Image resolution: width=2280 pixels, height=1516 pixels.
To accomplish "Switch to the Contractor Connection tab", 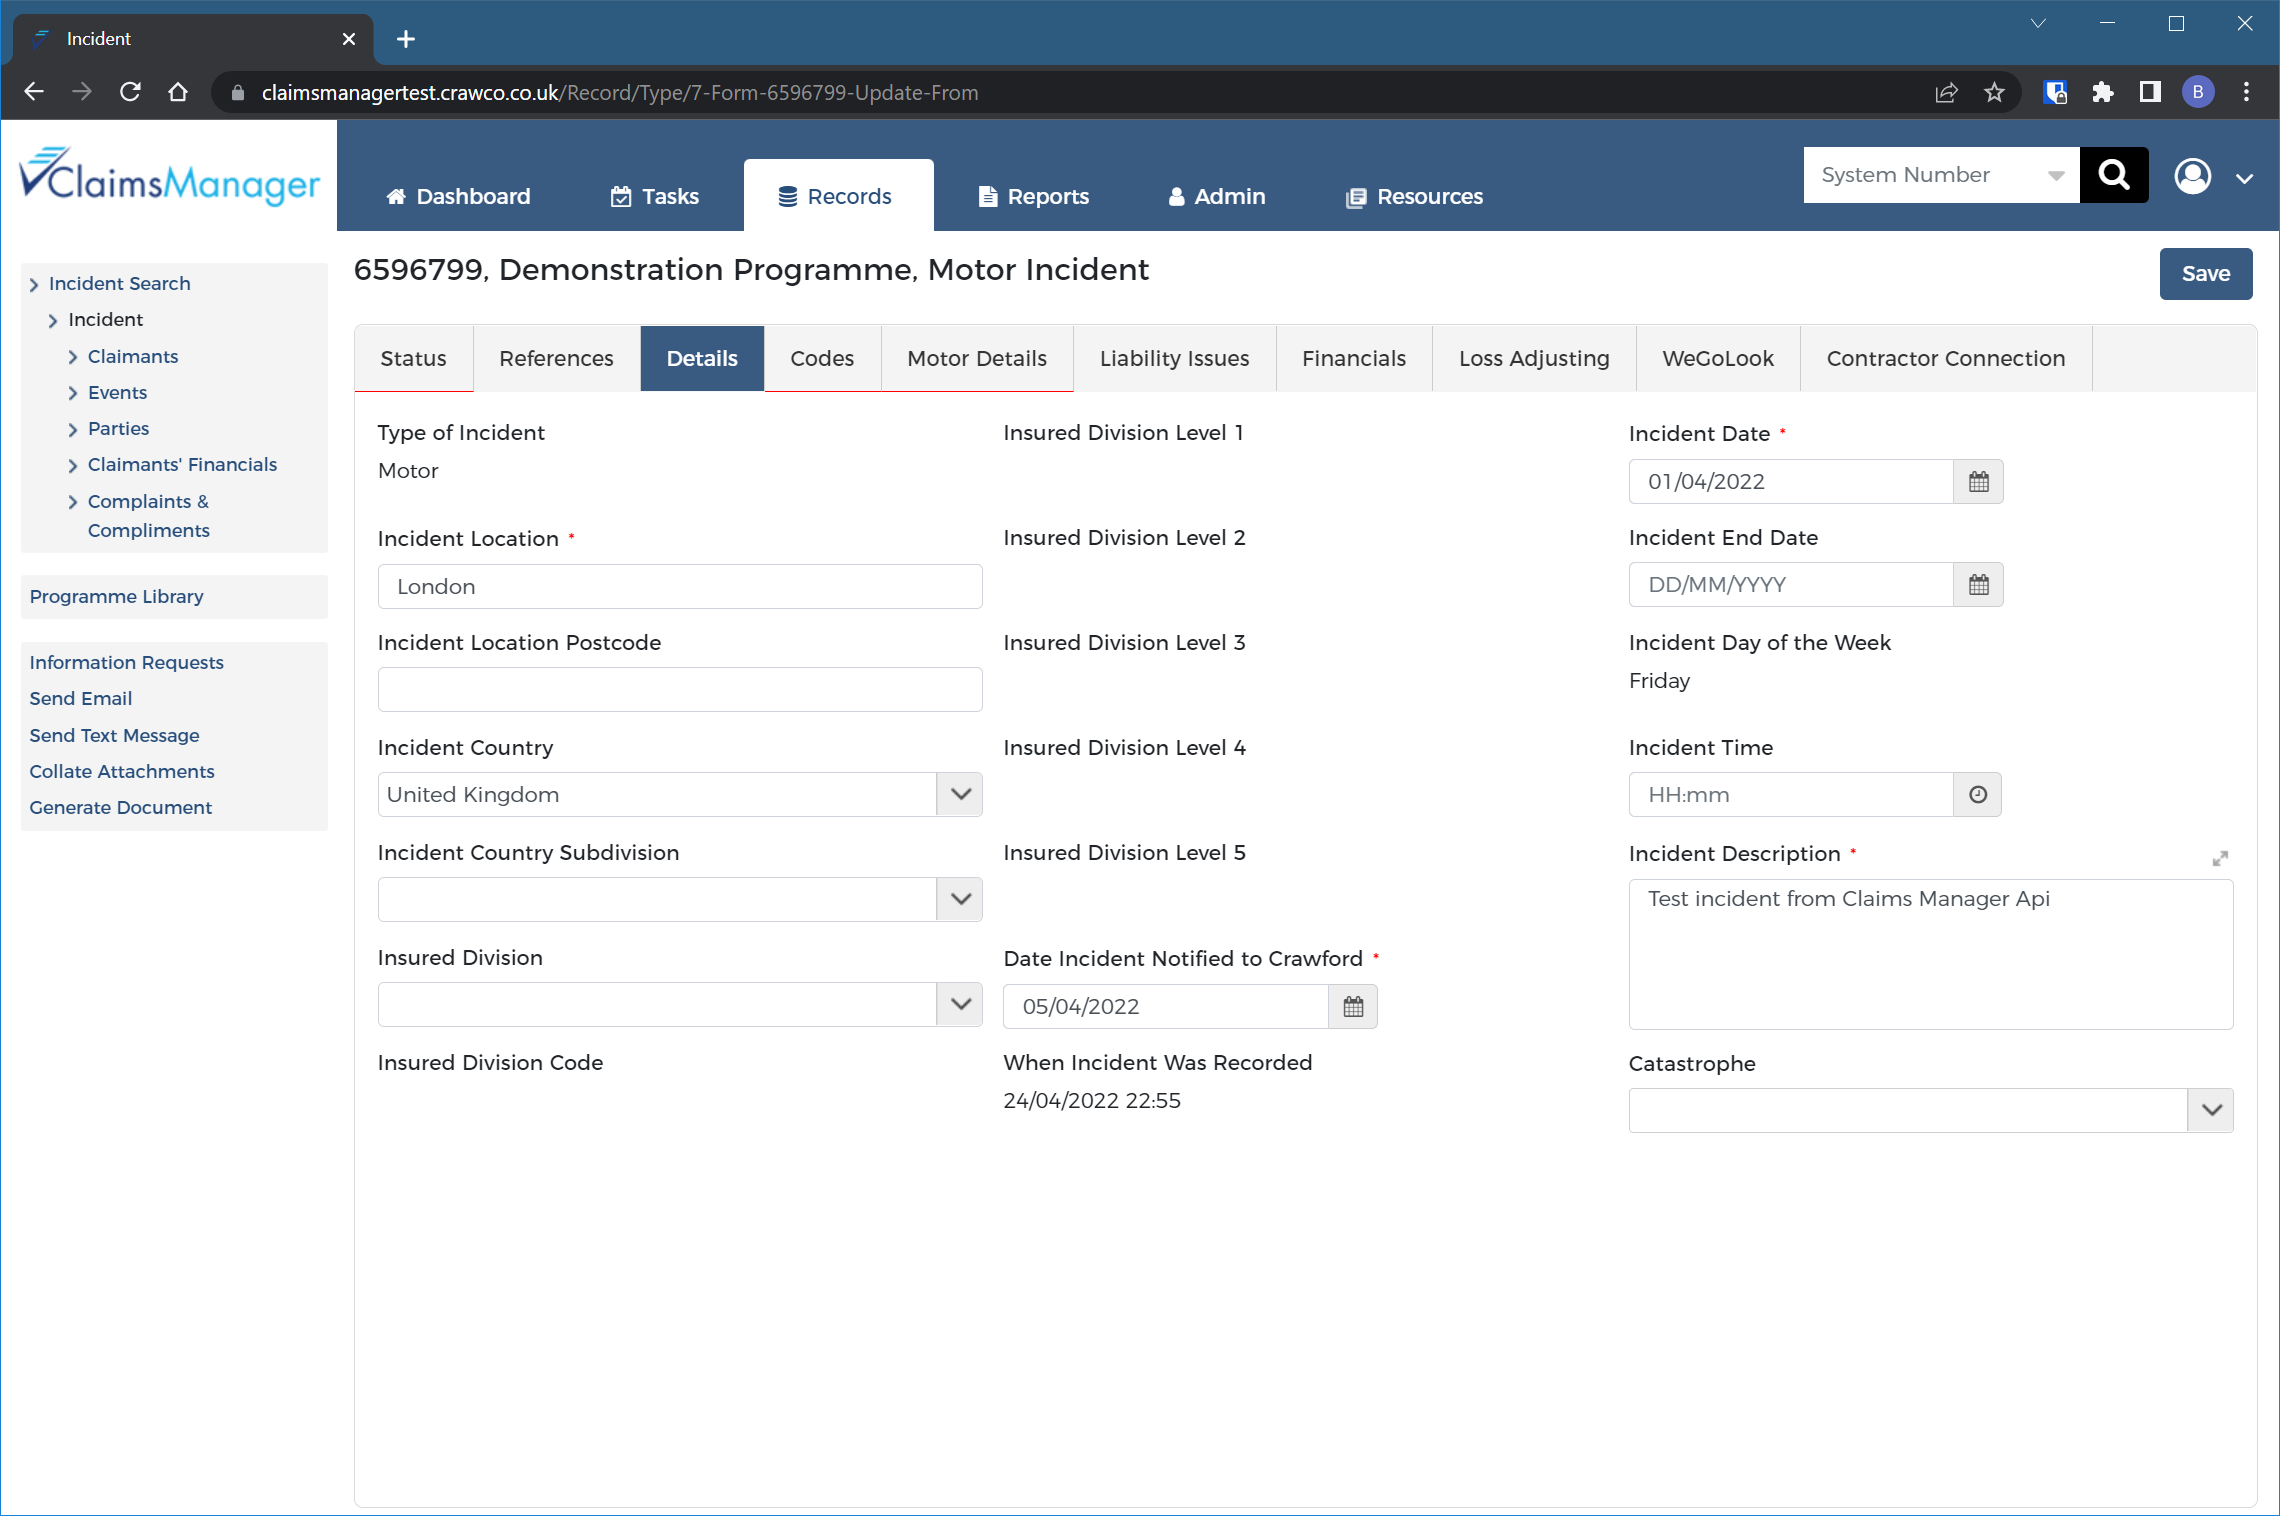I will pos(1946,359).
